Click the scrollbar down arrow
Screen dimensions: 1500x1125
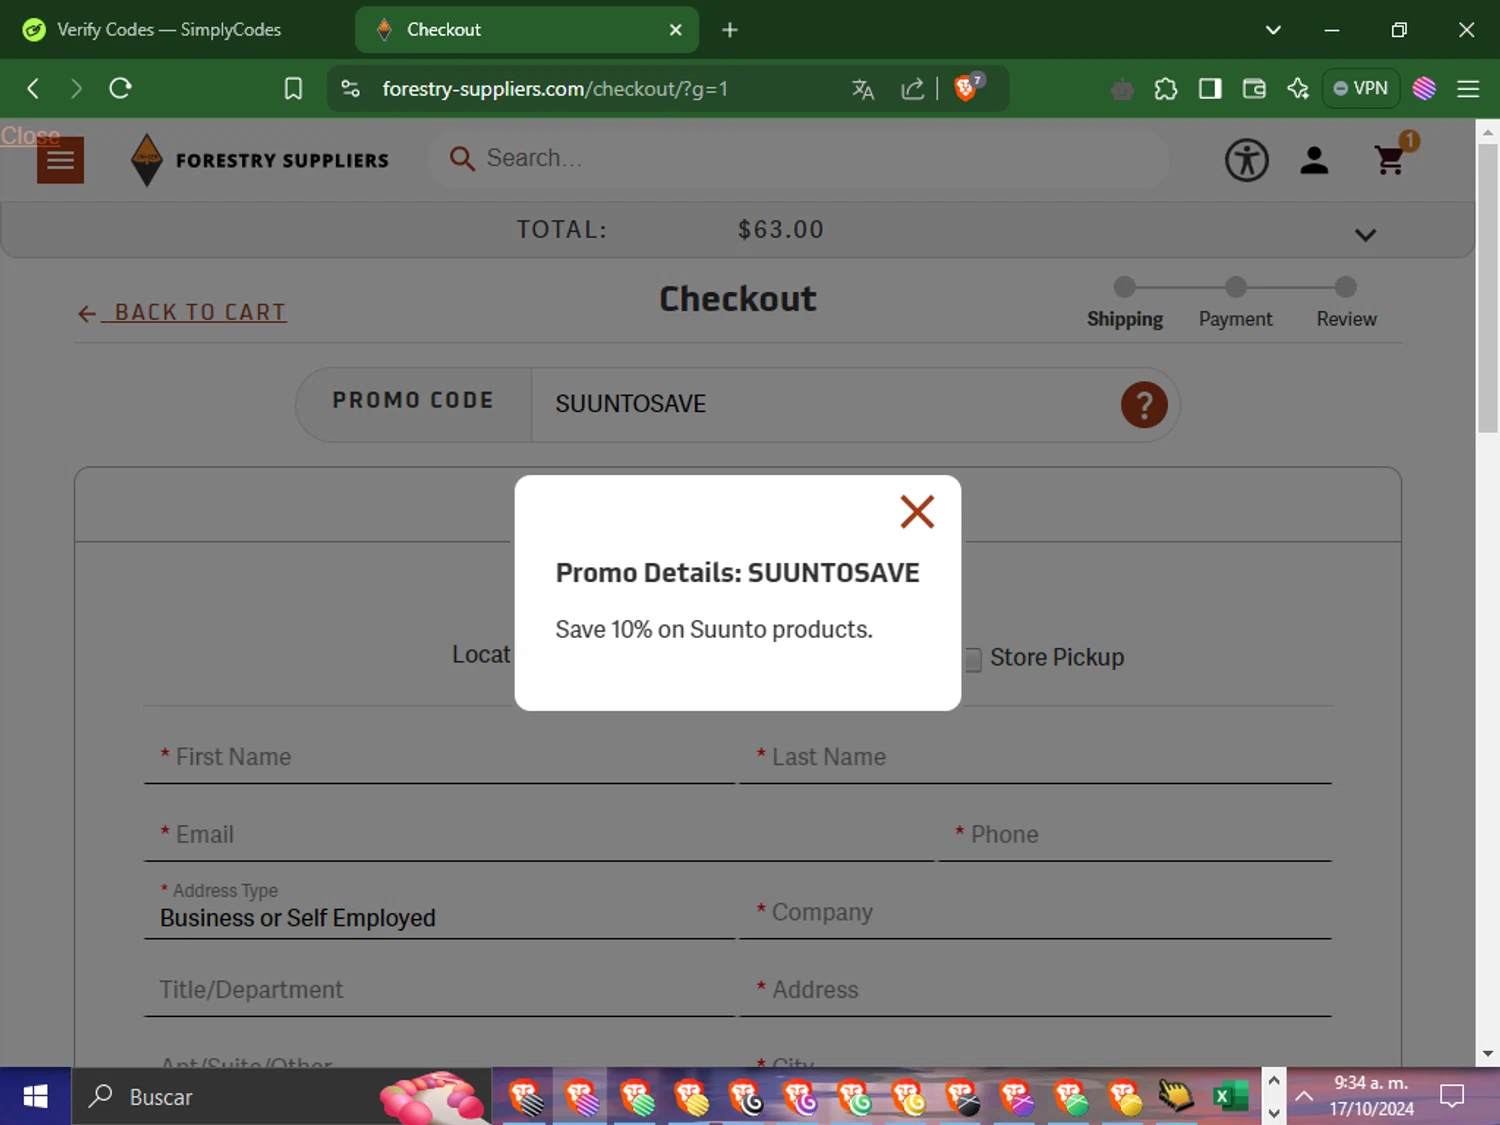point(1488,1054)
